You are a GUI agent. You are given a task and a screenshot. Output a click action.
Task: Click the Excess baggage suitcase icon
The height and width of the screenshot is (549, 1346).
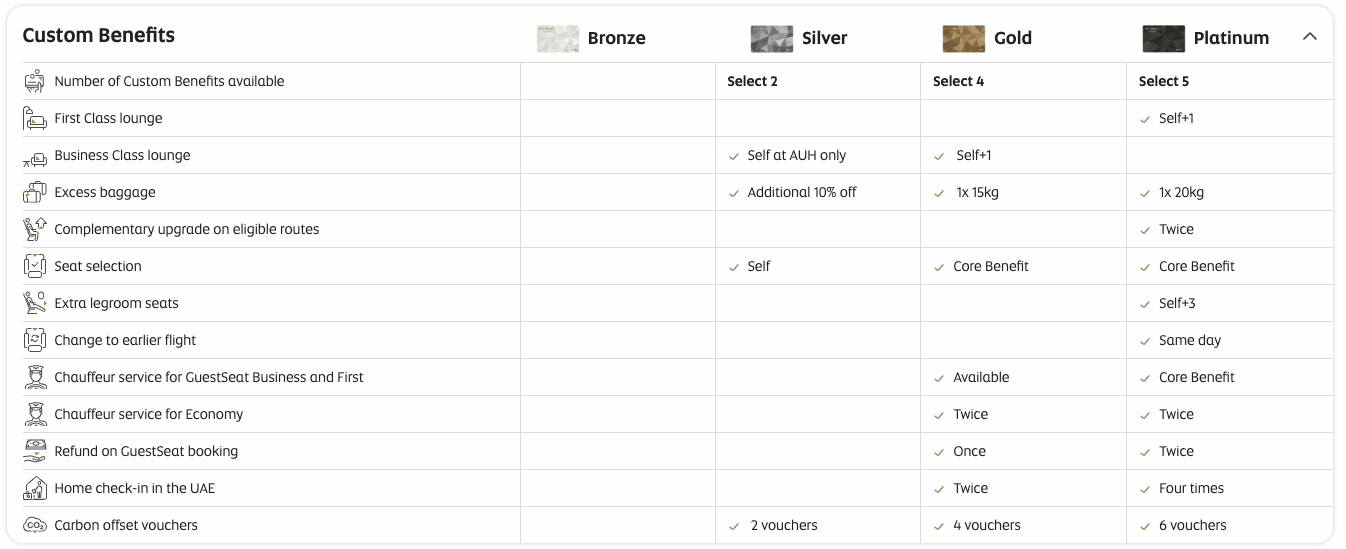[35, 192]
